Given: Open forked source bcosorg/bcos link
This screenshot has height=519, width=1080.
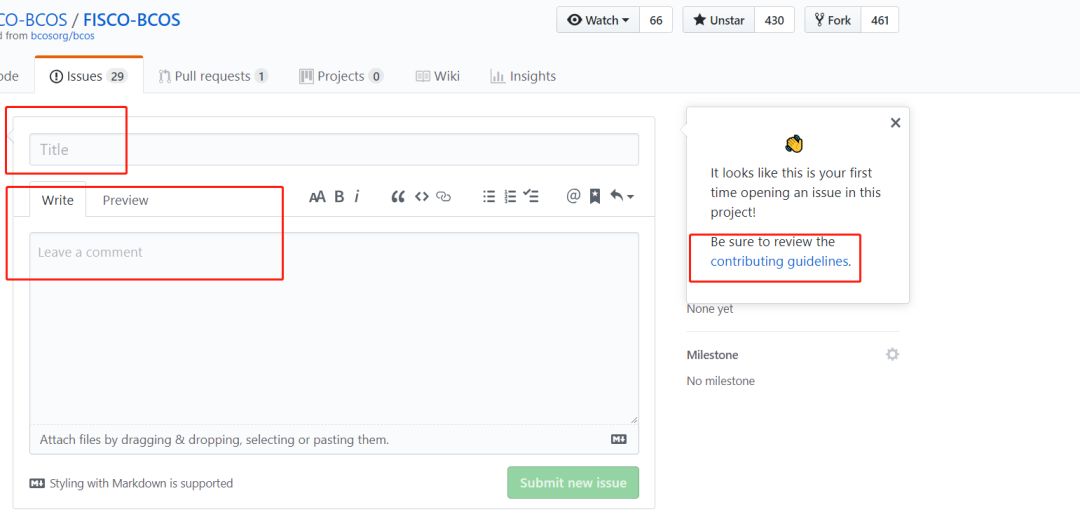Looking at the screenshot, I should [63, 36].
